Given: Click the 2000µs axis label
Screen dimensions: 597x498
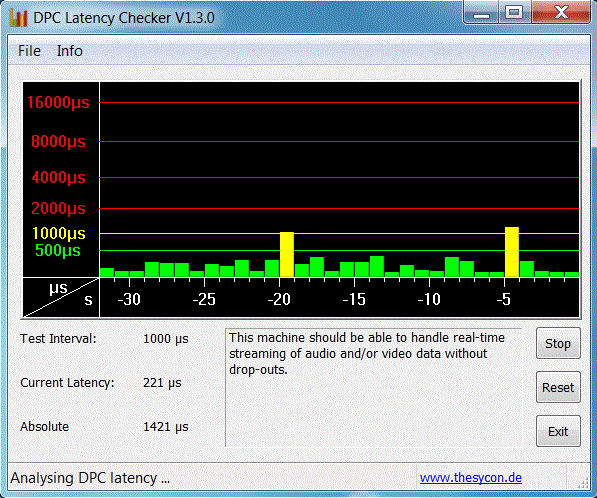Looking at the screenshot, I should pos(58,208).
